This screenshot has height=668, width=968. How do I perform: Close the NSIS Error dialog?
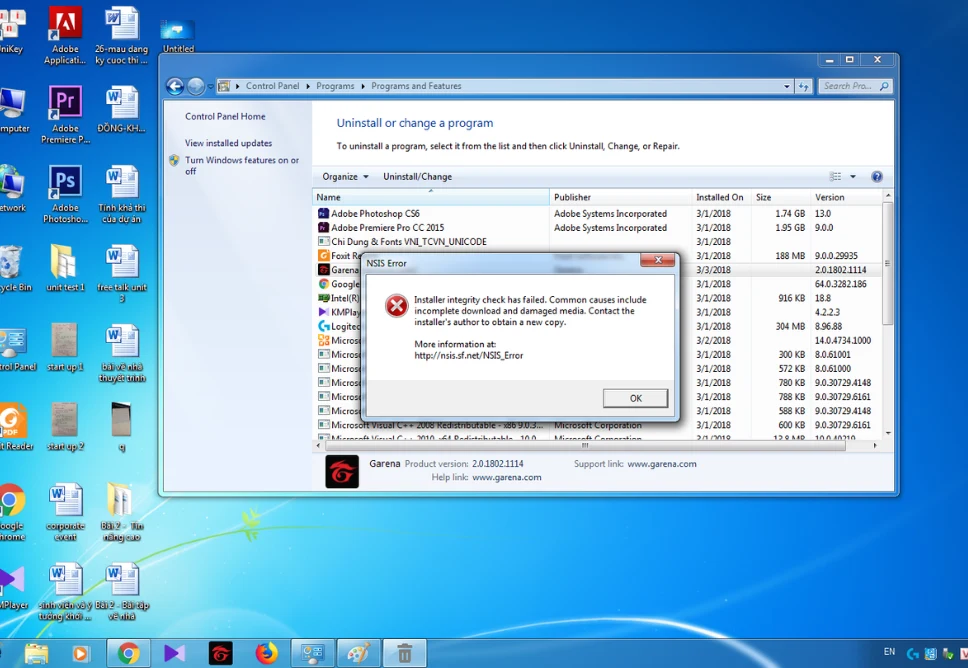coord(658,260)
